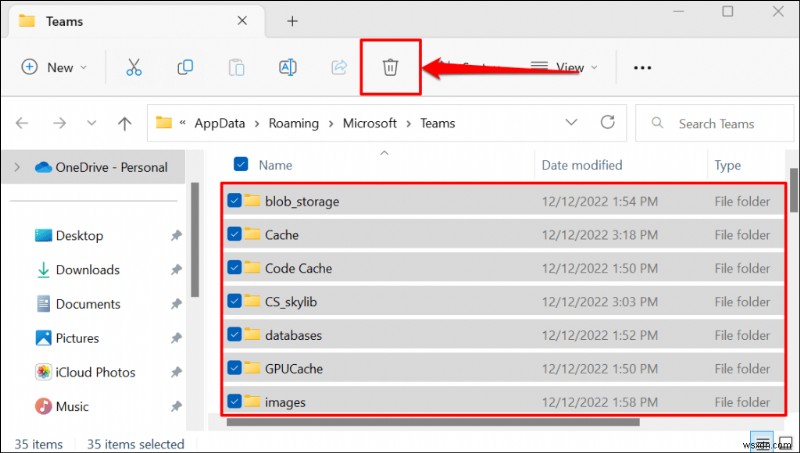This screenshot has width=800, height=453.
Task: Switch to details view layout icon
Action: pyautogui.click(x=762, y=442)
